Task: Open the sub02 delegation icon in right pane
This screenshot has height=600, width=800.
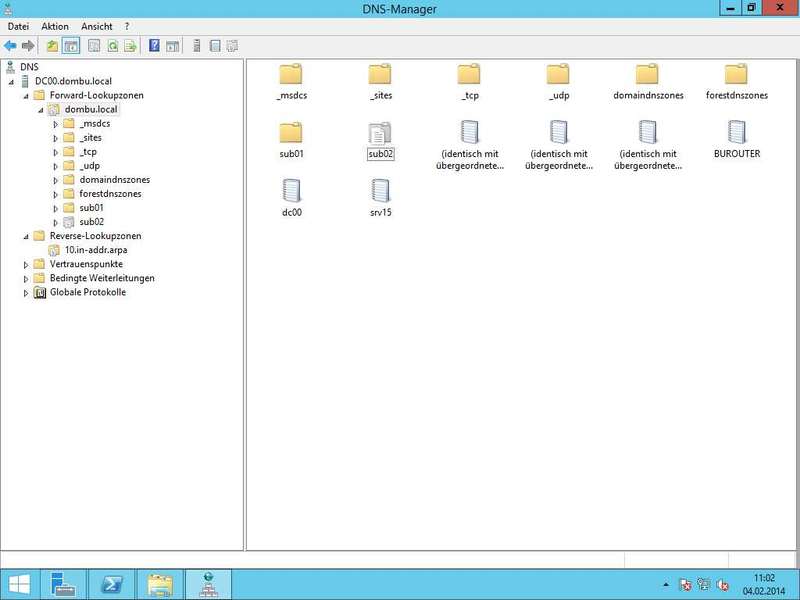Action: 380,132
